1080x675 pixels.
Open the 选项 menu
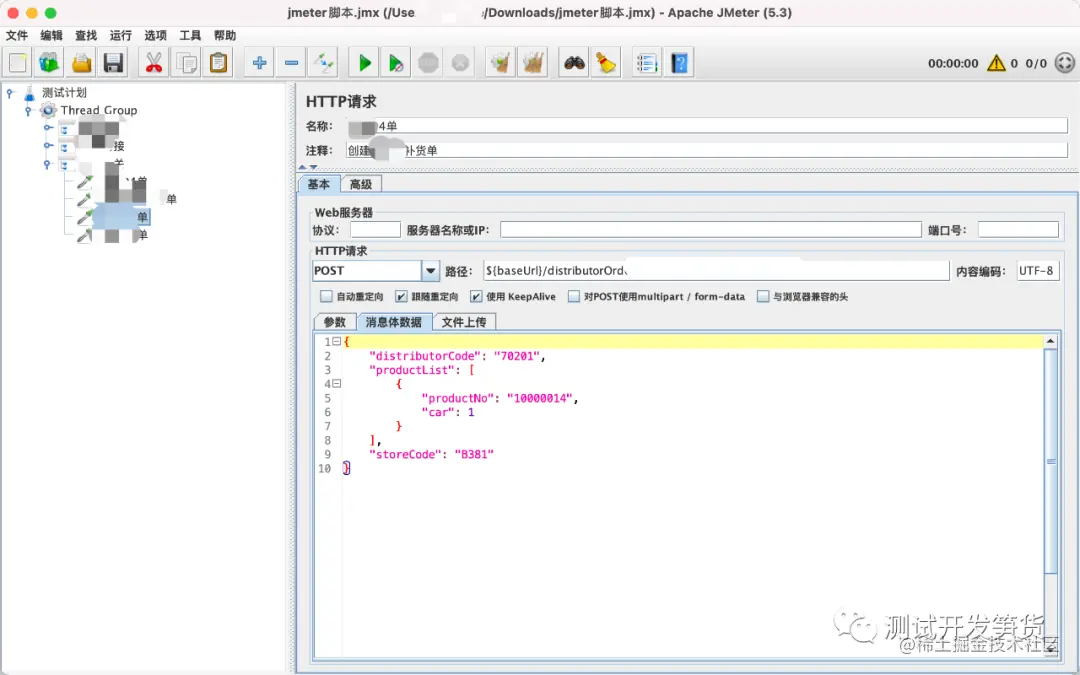point(156,35)
